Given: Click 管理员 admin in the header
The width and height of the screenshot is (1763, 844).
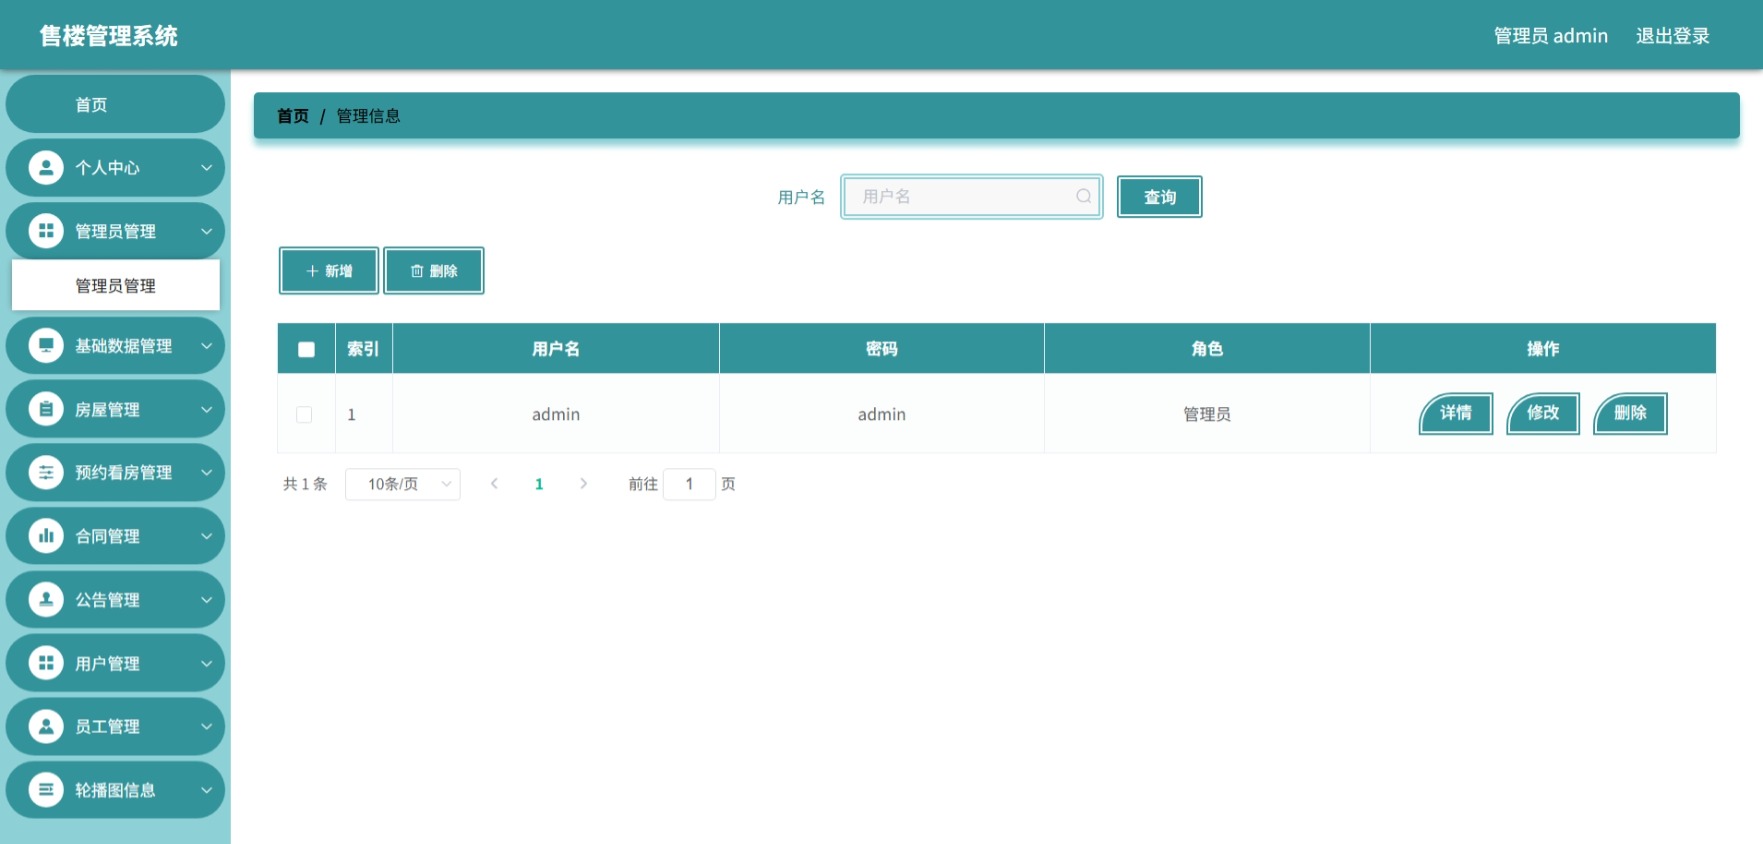Looking at the screenshot, I should pyautogui.click(x=1550, y=36).
